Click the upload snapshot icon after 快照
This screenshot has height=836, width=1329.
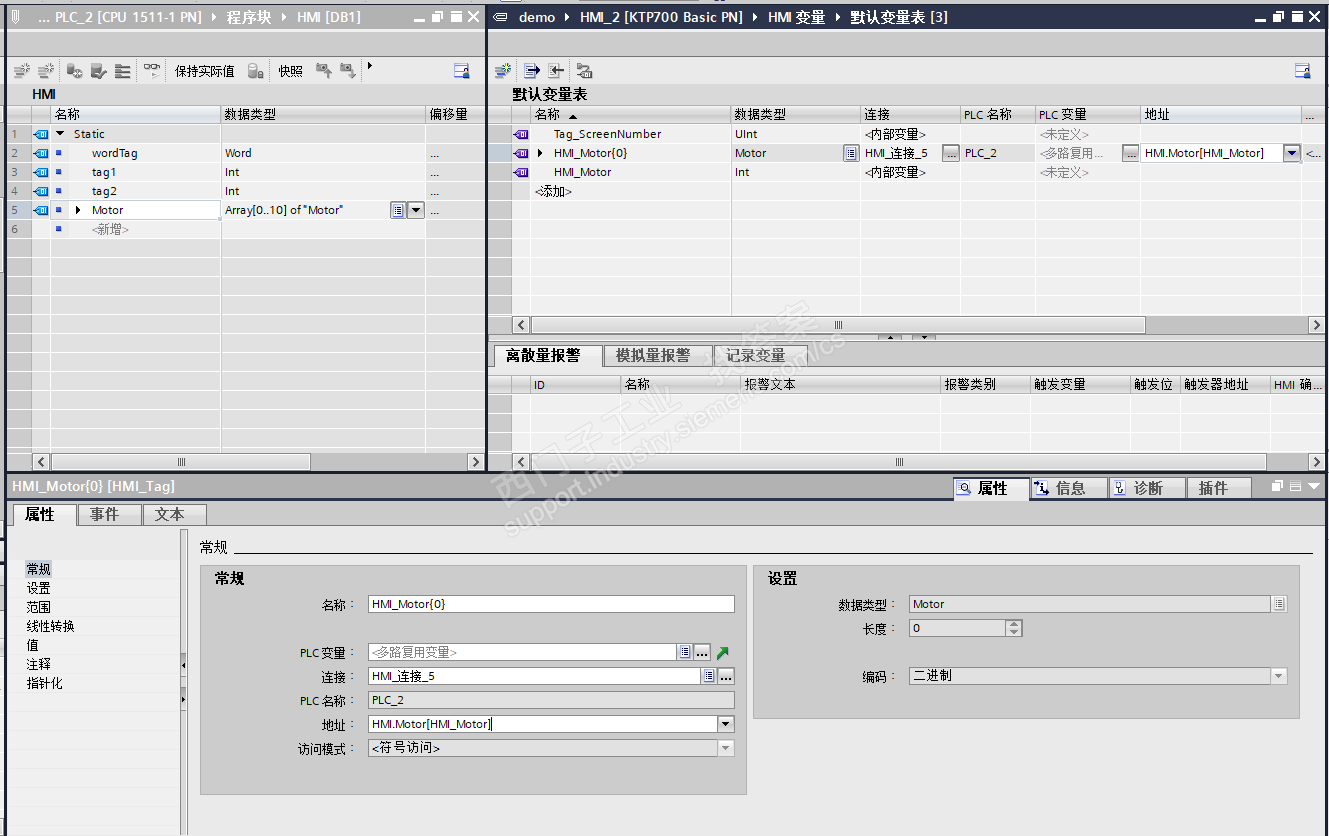pos(323,70)
